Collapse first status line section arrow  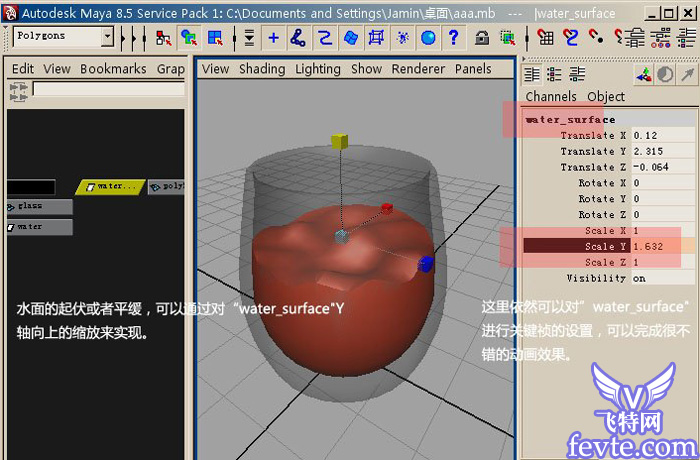pos(123,38)
